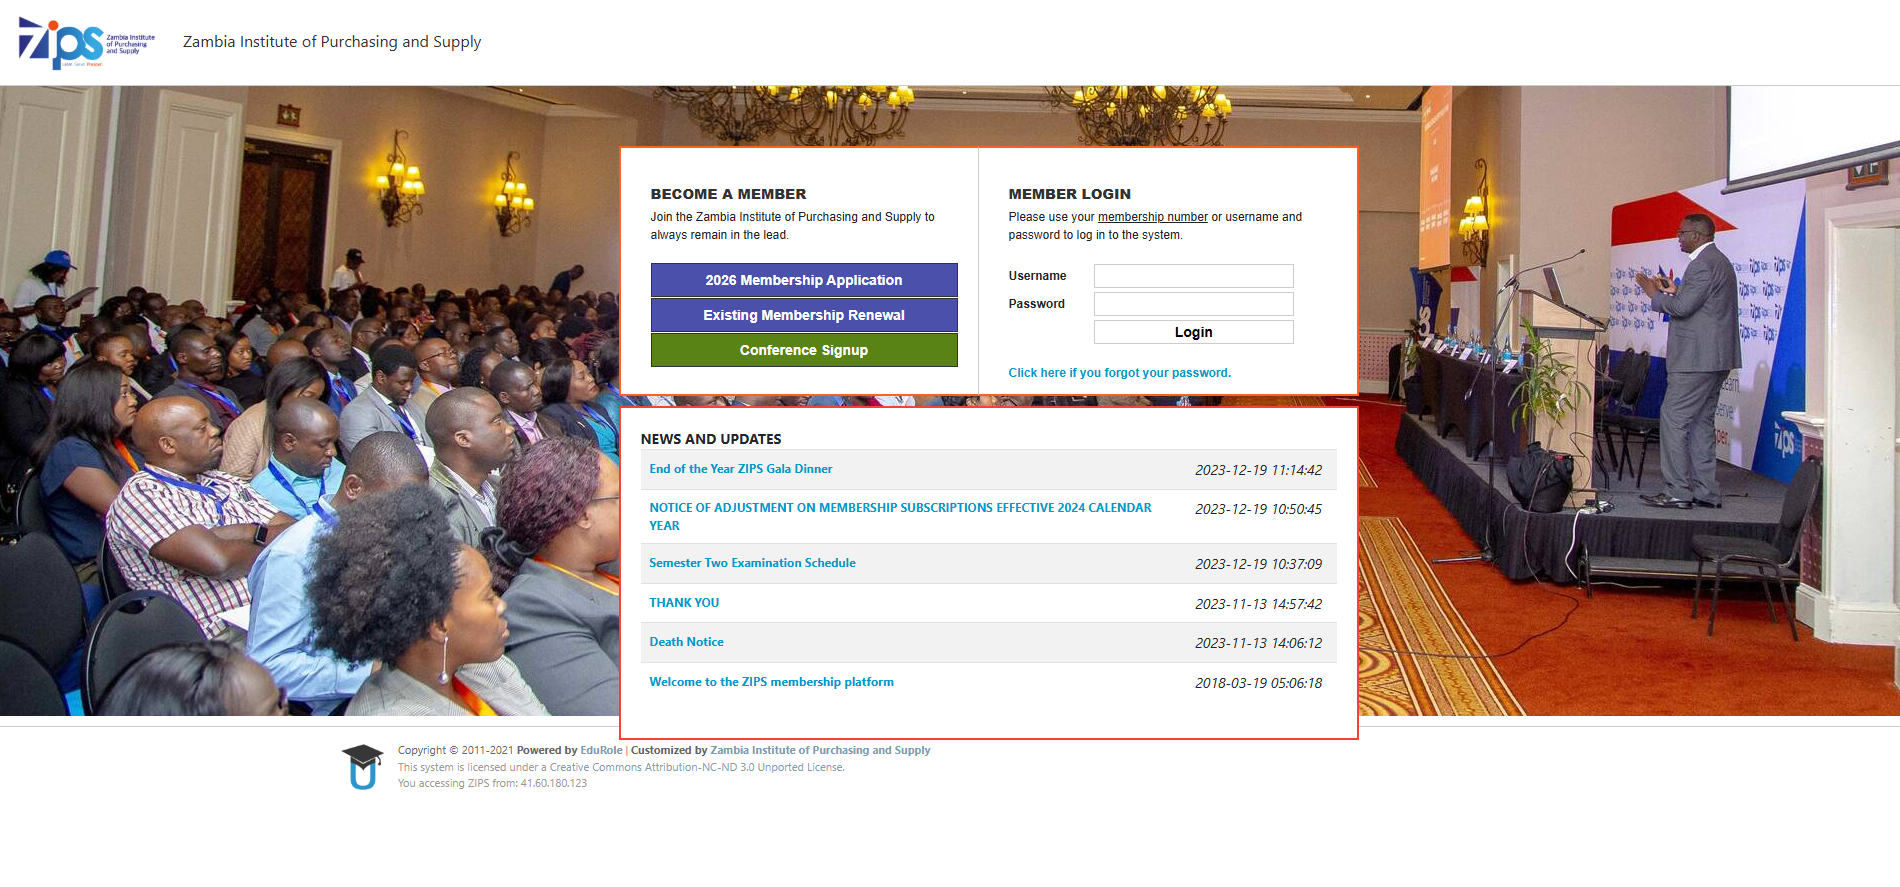The image size is (1900, 887).
Task: Open End of the Year ZIPS Gala Dinner
Action: point(740,469)
